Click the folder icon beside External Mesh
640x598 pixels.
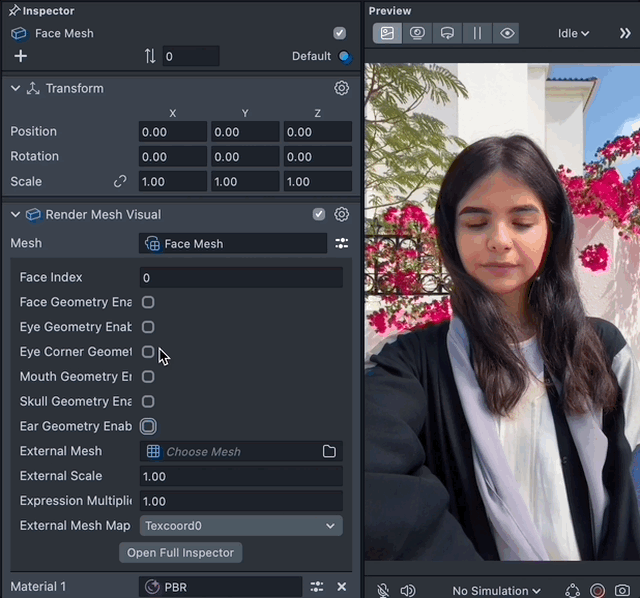click(329, 452)
